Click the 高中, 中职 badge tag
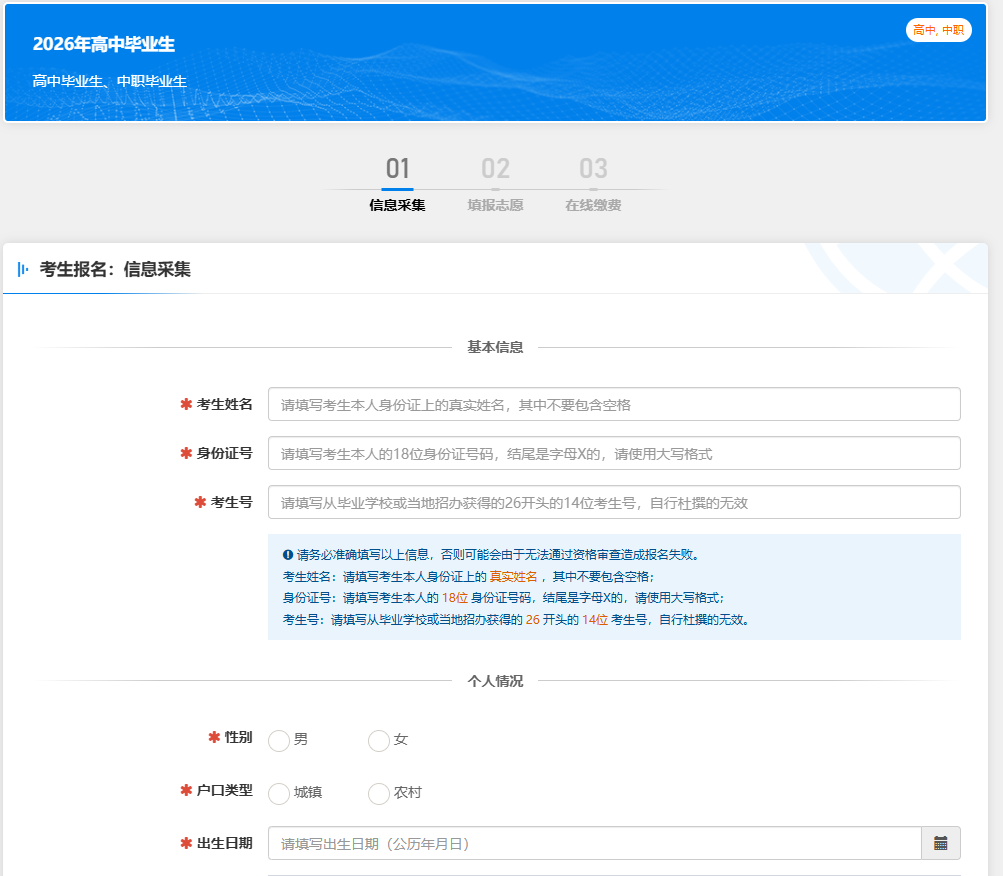Screen dimensions: 1003x876 pyautogui.click(x=938, y=30)
